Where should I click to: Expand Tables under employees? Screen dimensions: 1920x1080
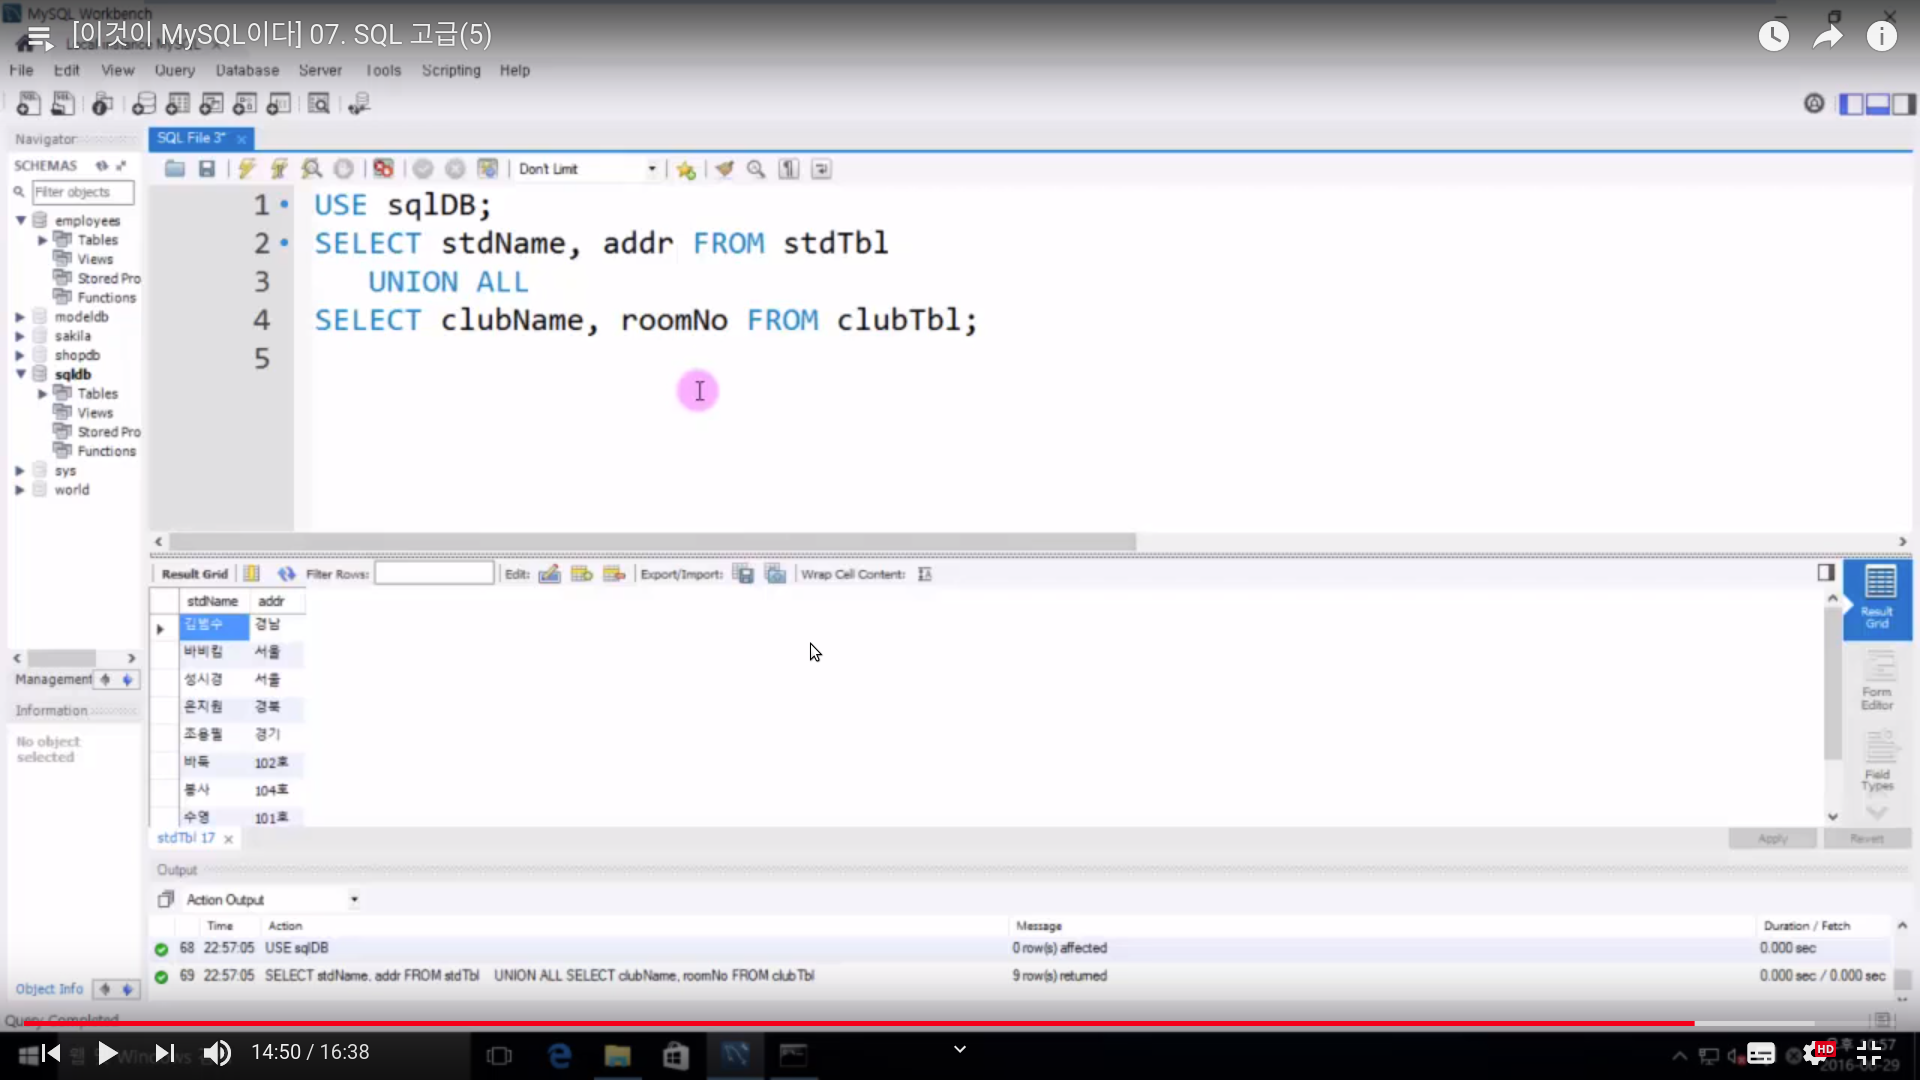[x=42, y=240]
